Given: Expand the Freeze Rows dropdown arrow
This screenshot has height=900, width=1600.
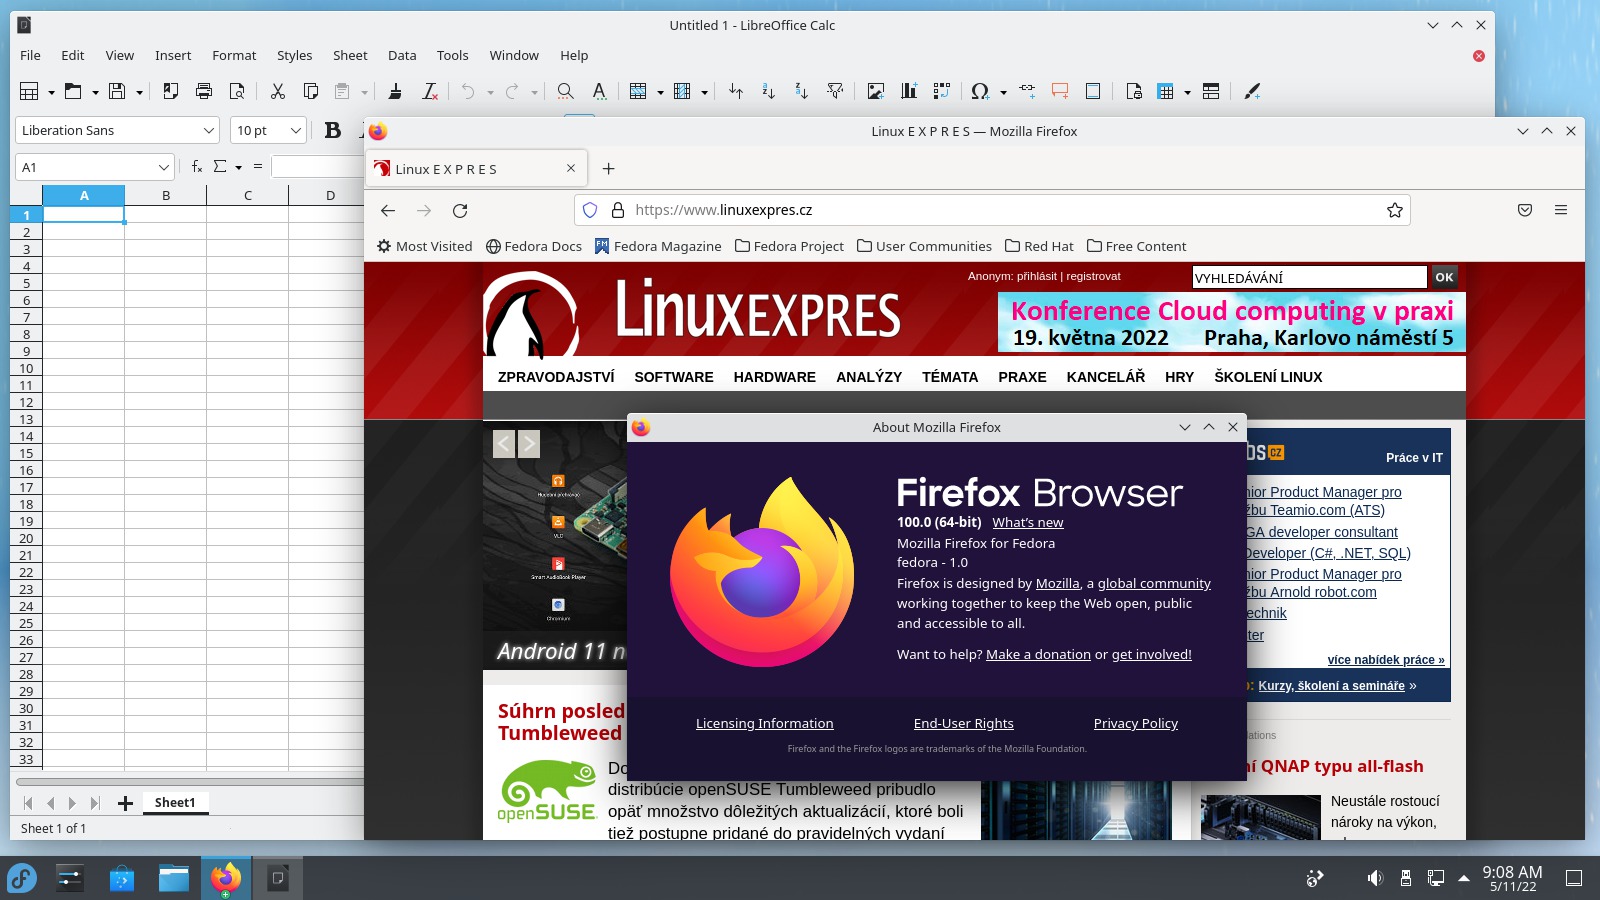Looking at the screenshot, I should click(x=1187, y=92).
